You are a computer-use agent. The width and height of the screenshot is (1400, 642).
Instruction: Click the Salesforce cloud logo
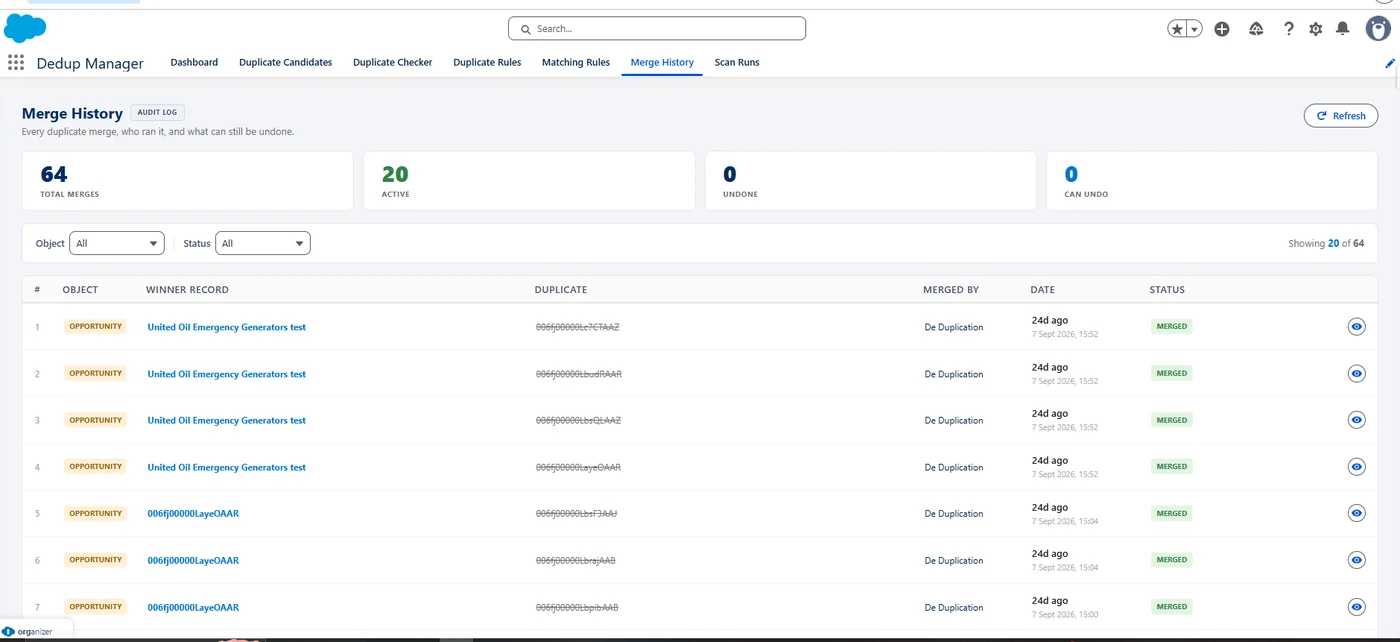(x=25, y=28)
